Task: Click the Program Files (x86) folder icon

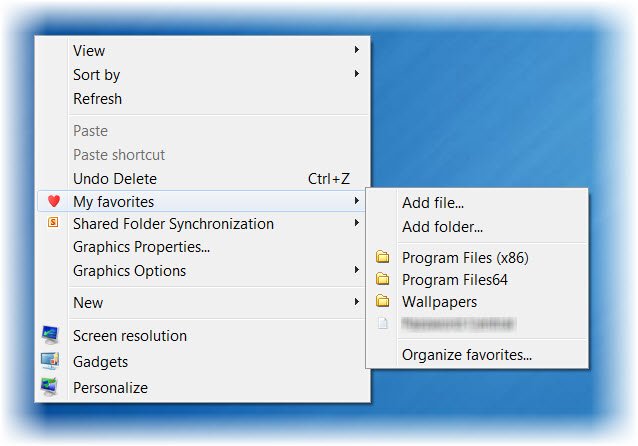Action: tap(382, 258)
